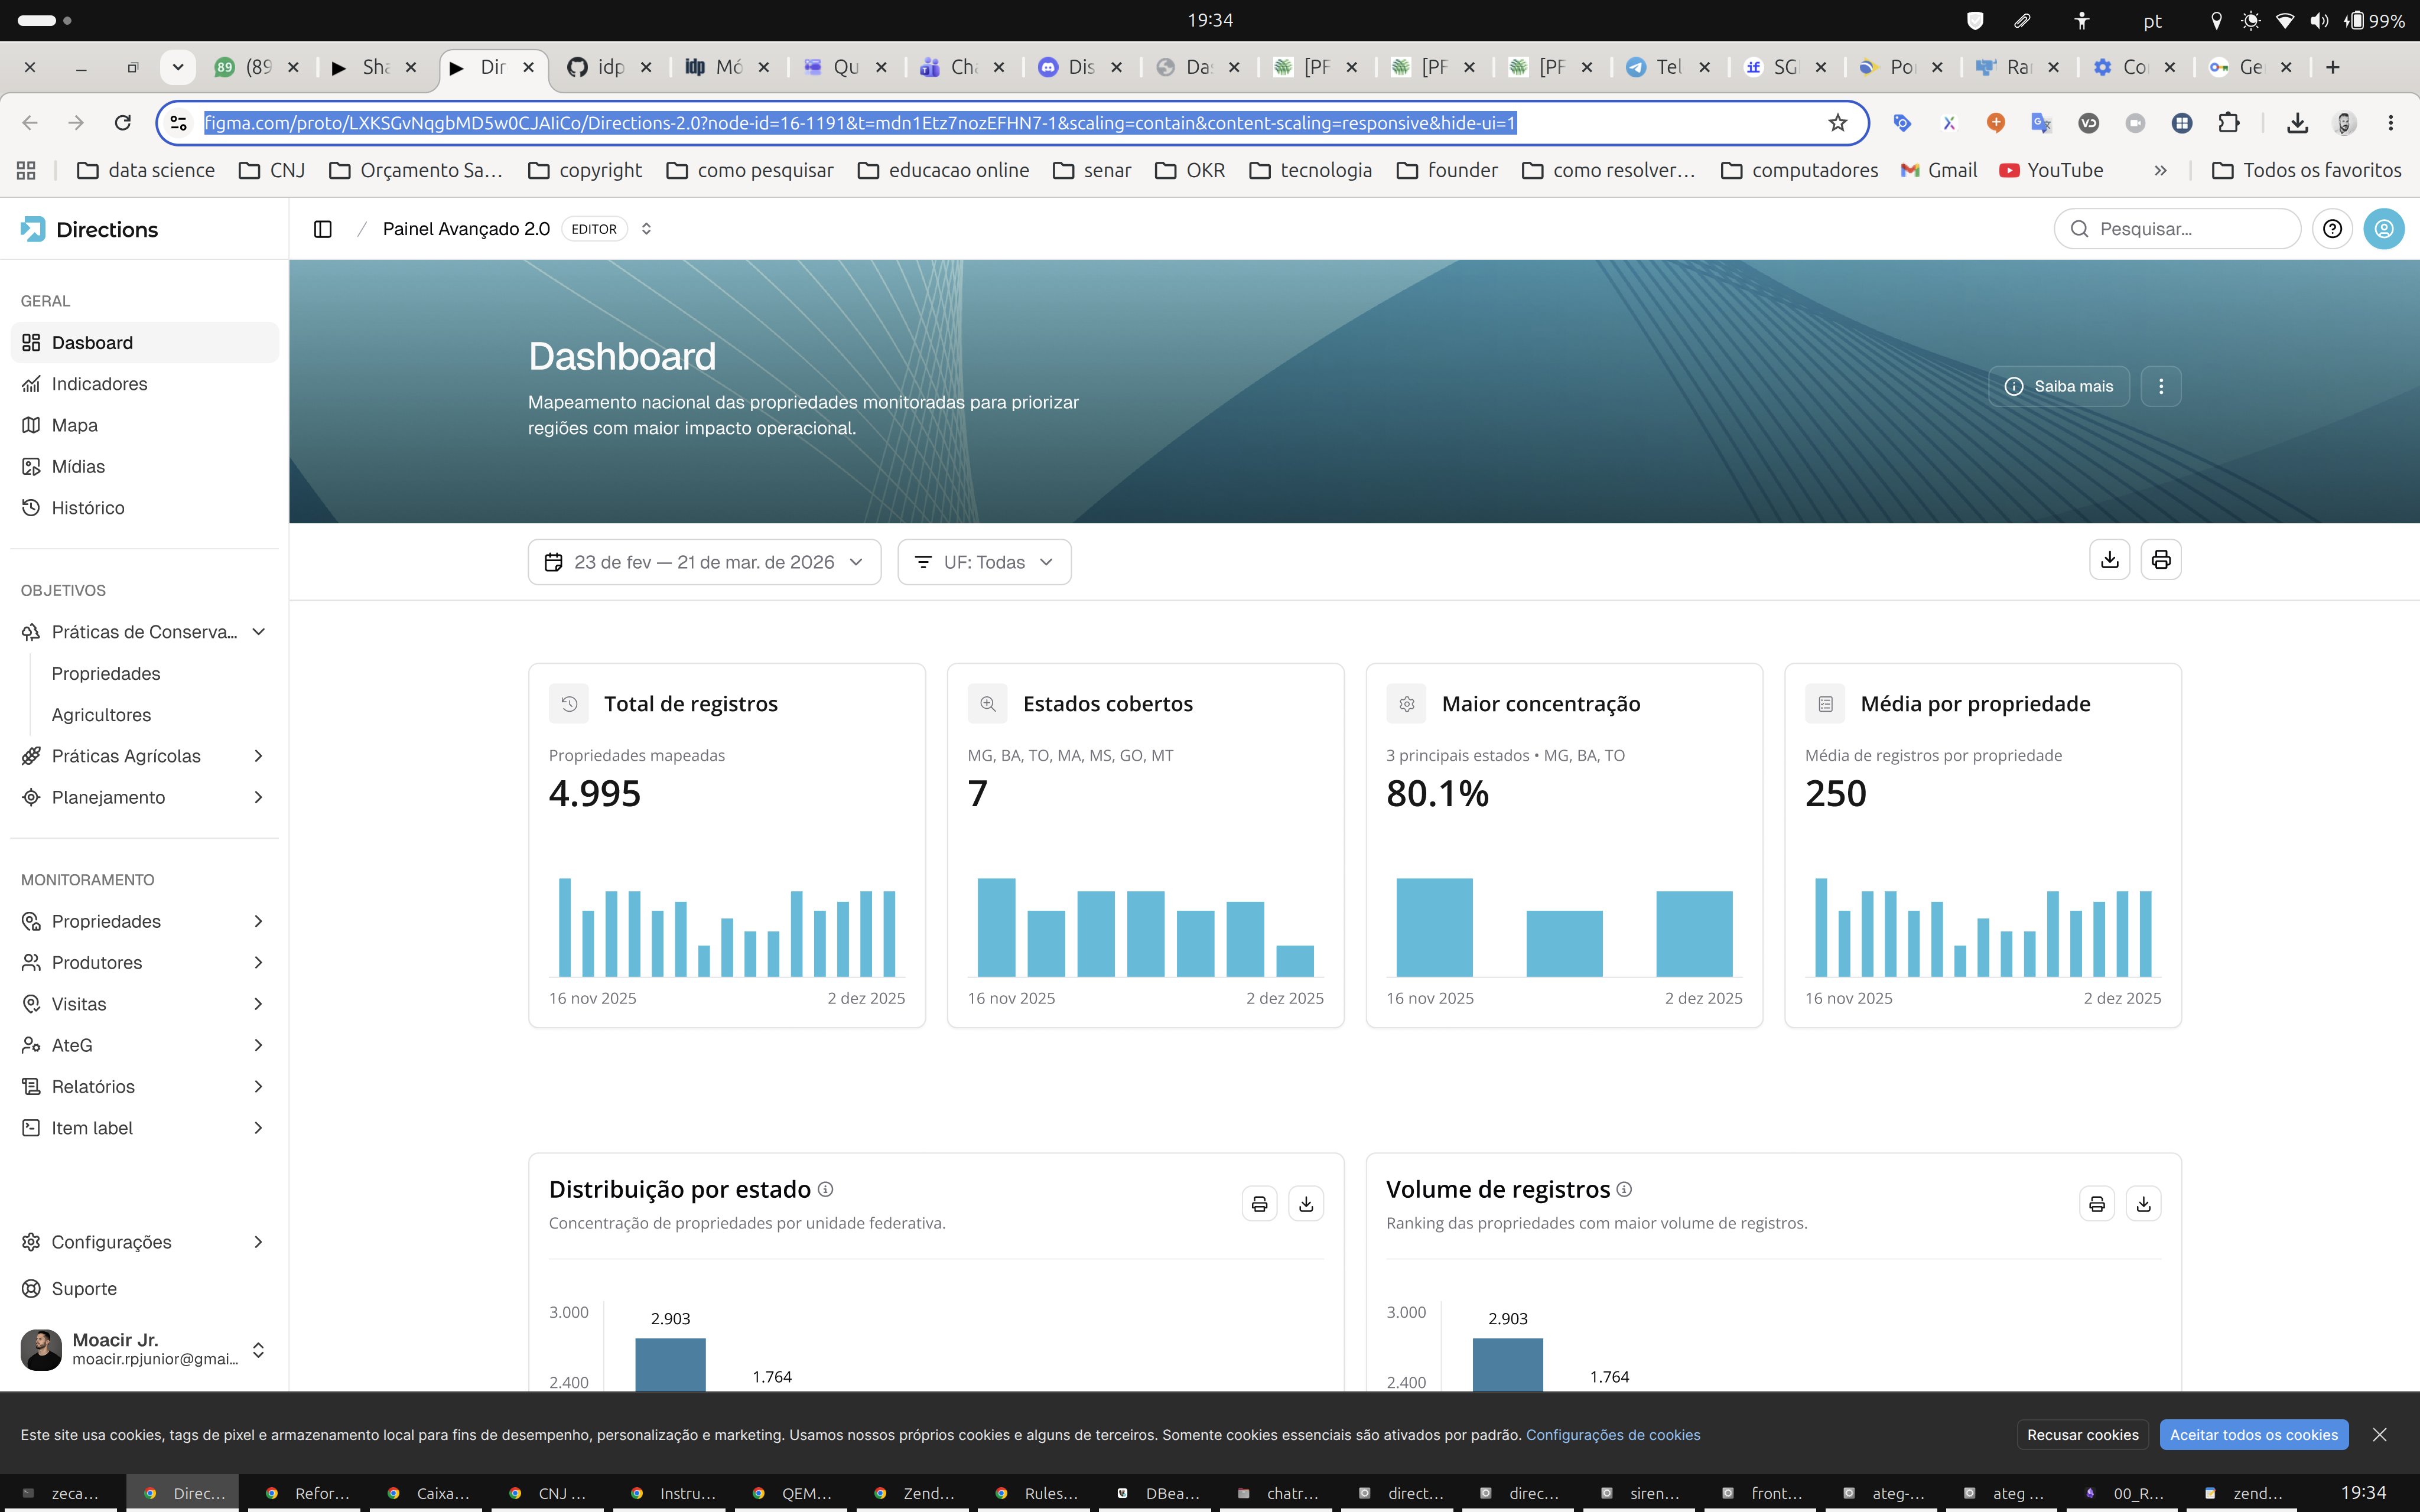This screenshot has width=2420, height=1512.
Task: Open the date range dropdown
Action: coord(704,562)
